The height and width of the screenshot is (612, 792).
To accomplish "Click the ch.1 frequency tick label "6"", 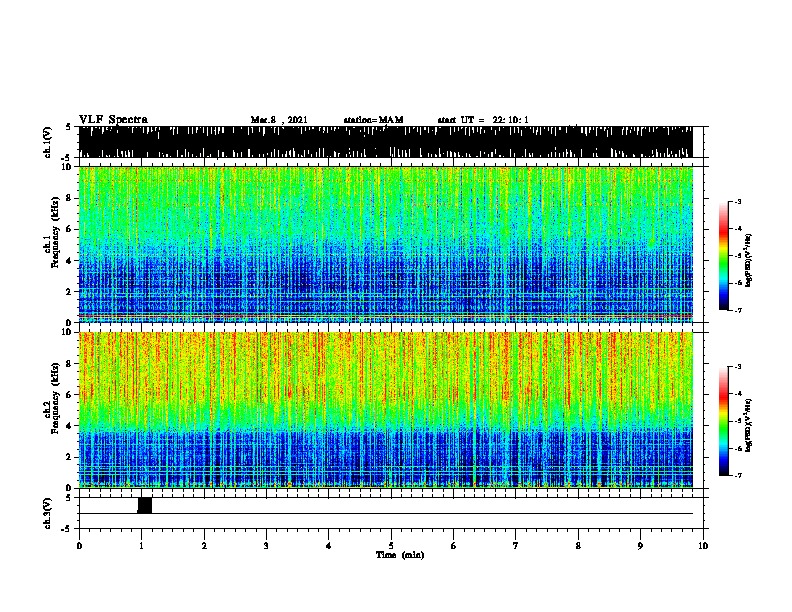I will 69,229.
